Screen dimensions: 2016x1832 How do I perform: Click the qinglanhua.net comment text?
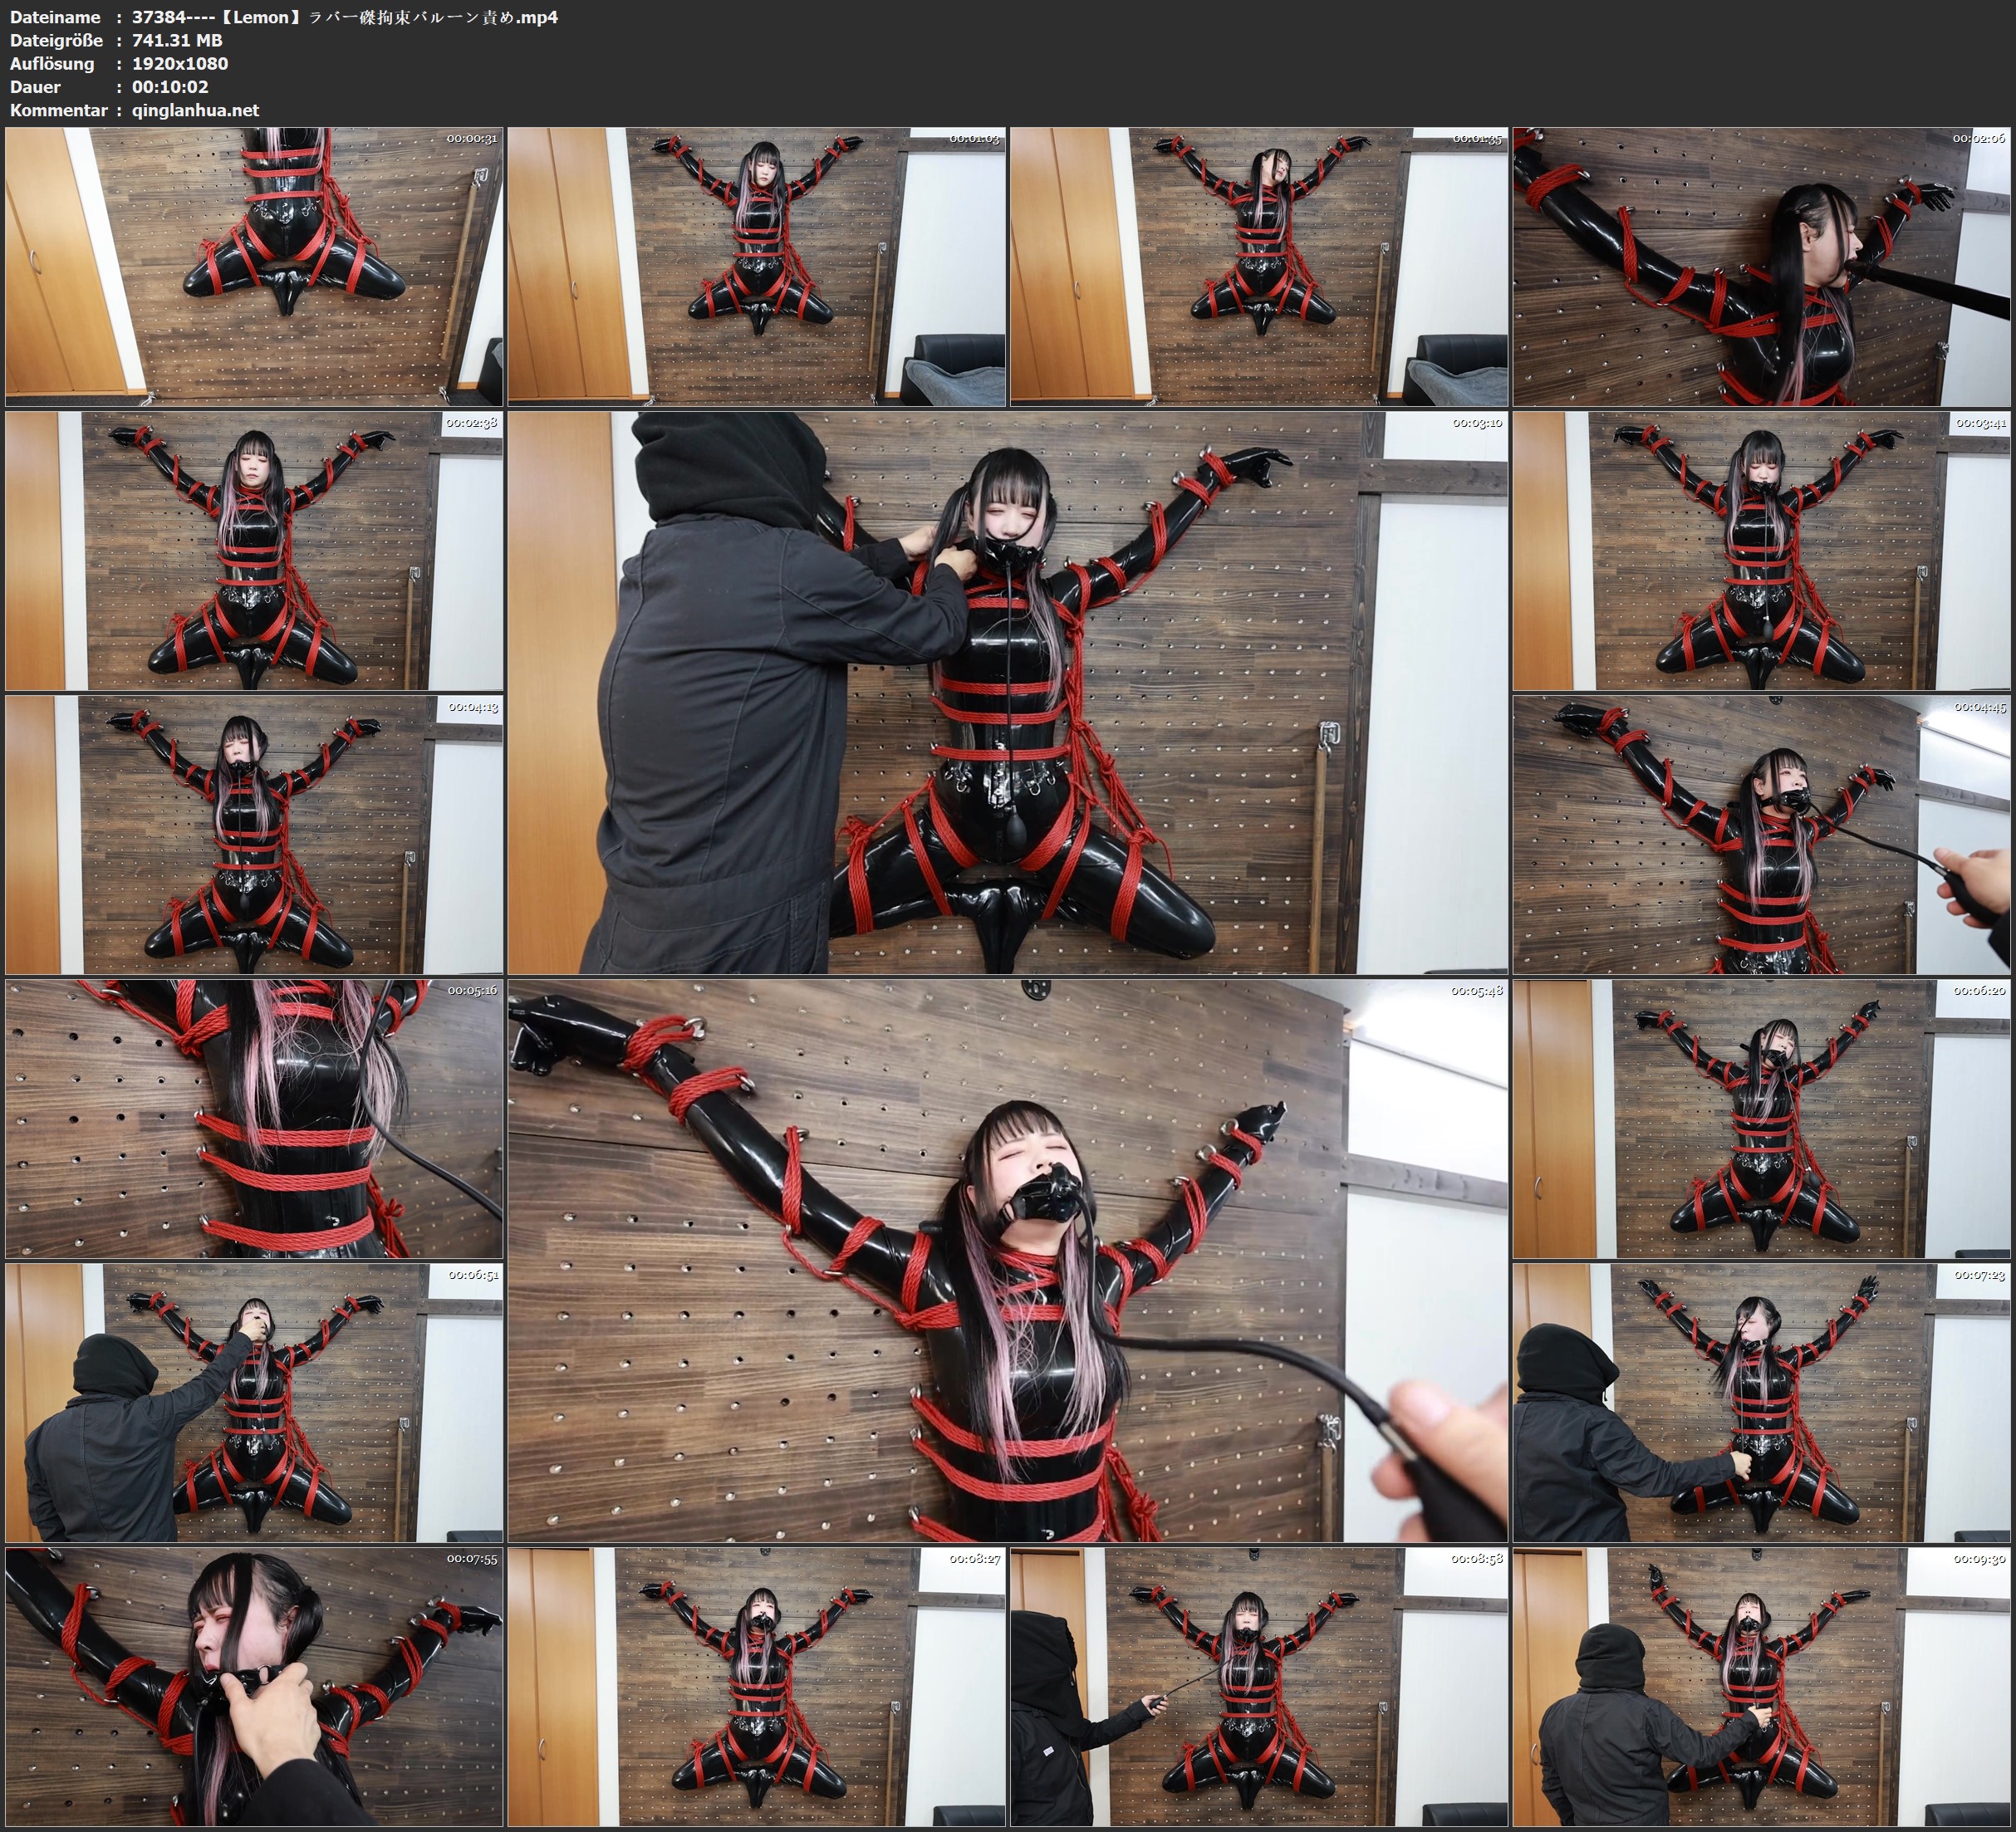(x=195, y=110)
